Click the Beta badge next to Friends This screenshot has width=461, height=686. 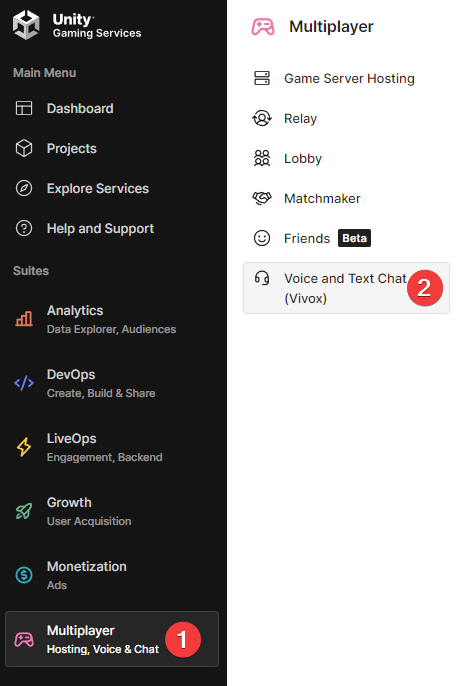pyautogui.click(x=354, y=238)
